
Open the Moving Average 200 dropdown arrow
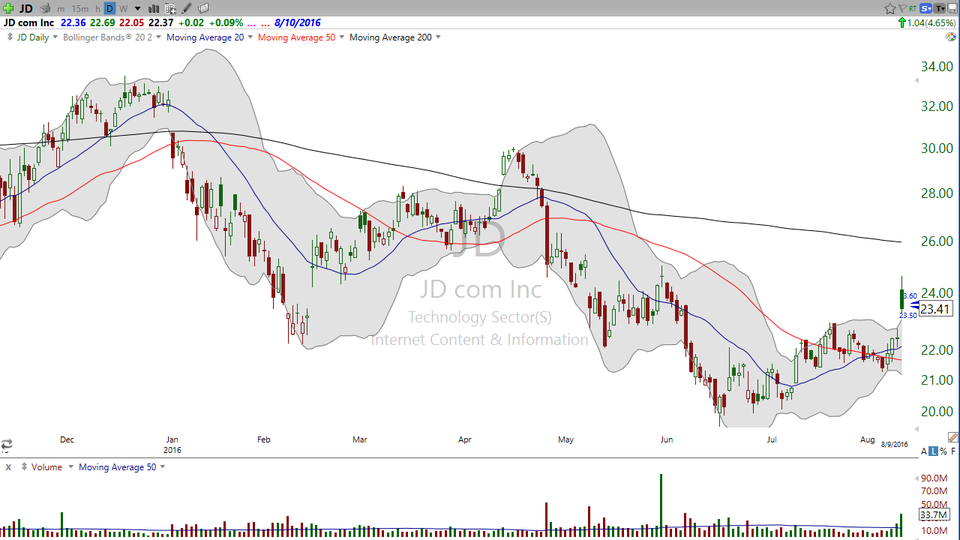point(438,37)
